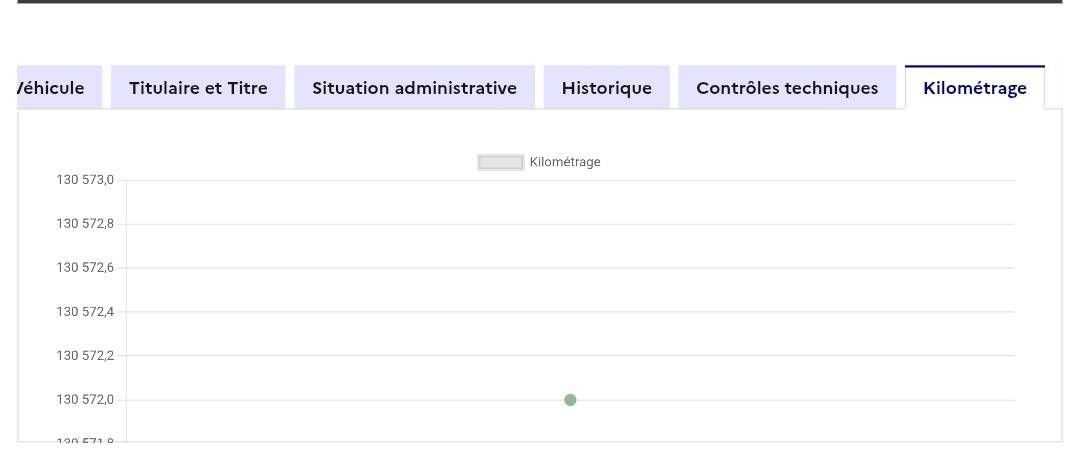
Task: Select the Kilométrage tab
Action: click(975, 88)
